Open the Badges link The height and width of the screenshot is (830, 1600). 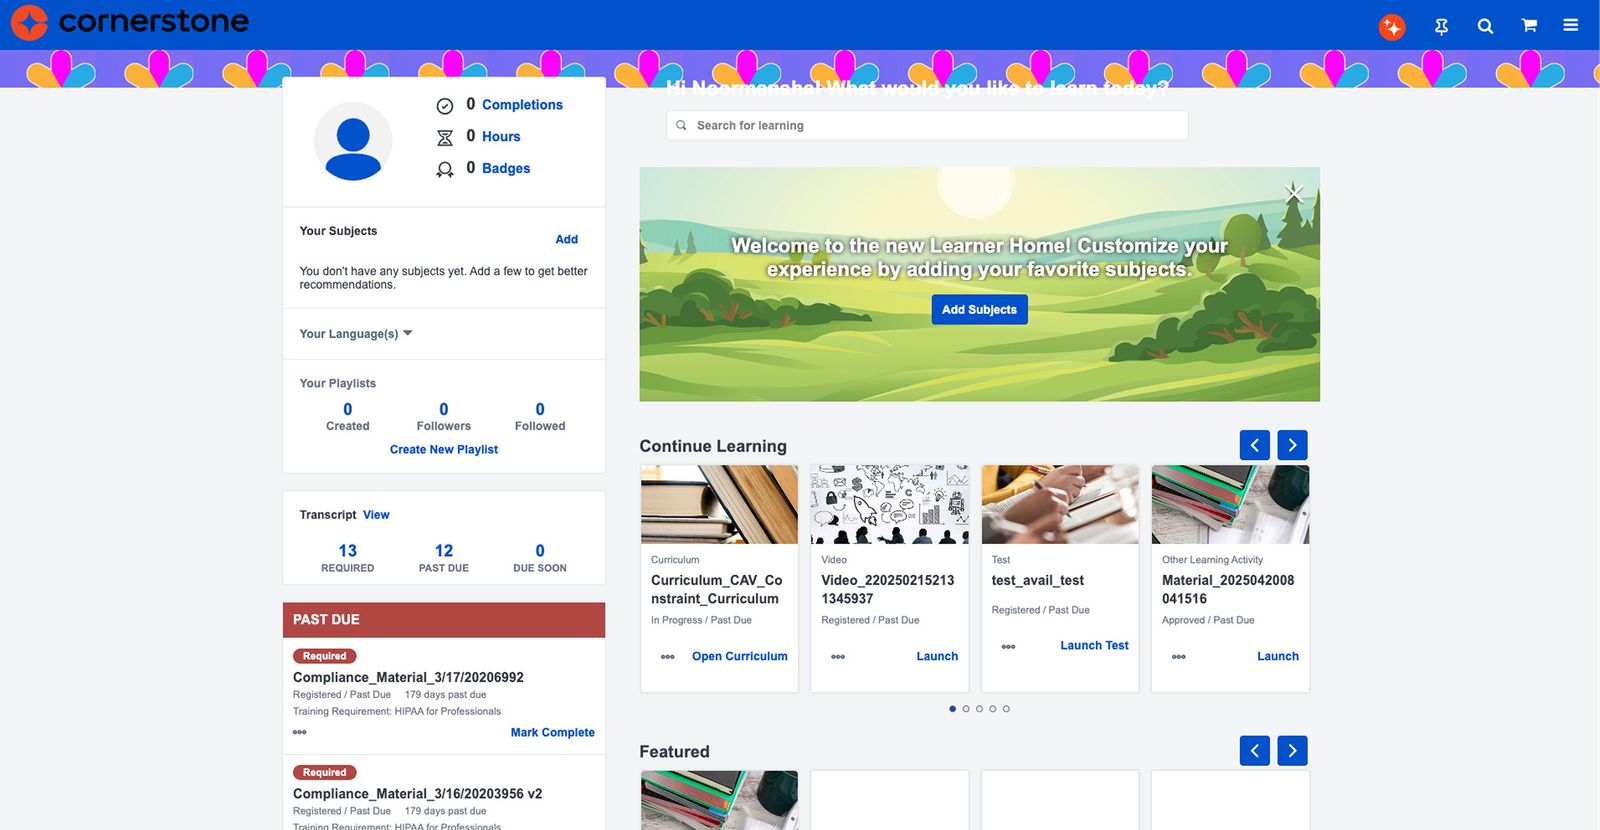click(506, 169)
